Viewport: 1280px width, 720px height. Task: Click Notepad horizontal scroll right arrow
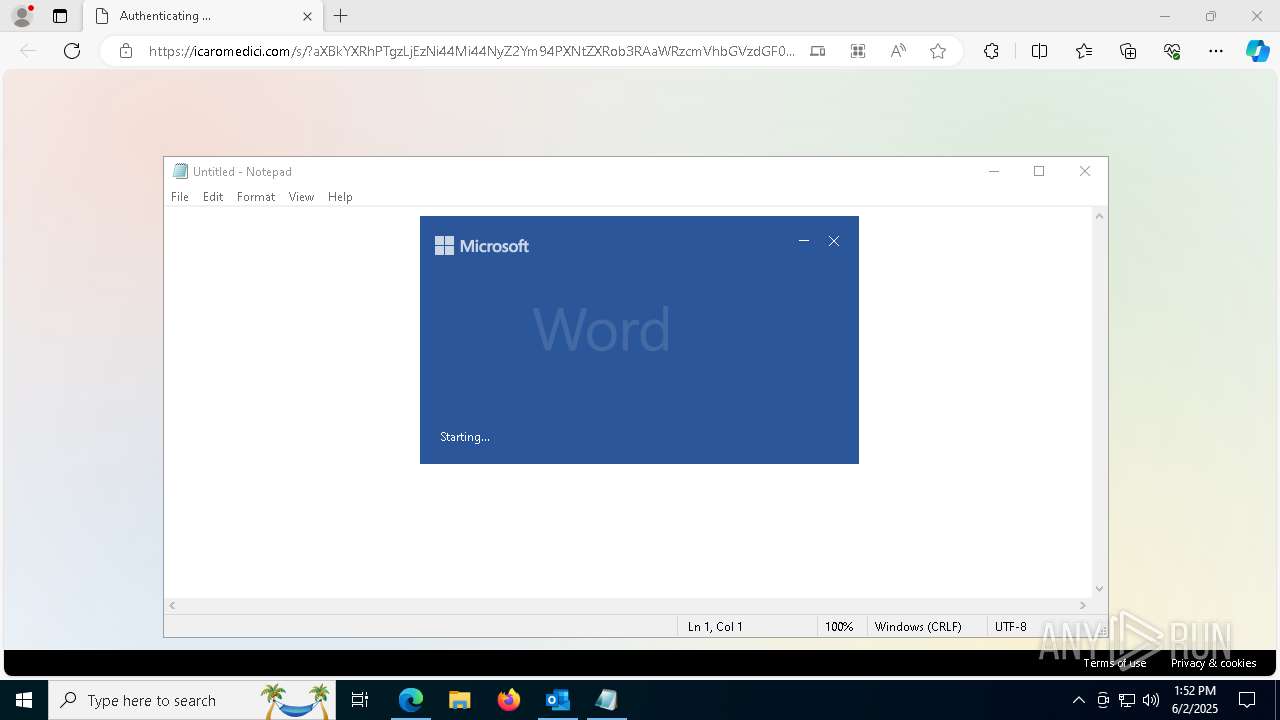click(1082, 605)
